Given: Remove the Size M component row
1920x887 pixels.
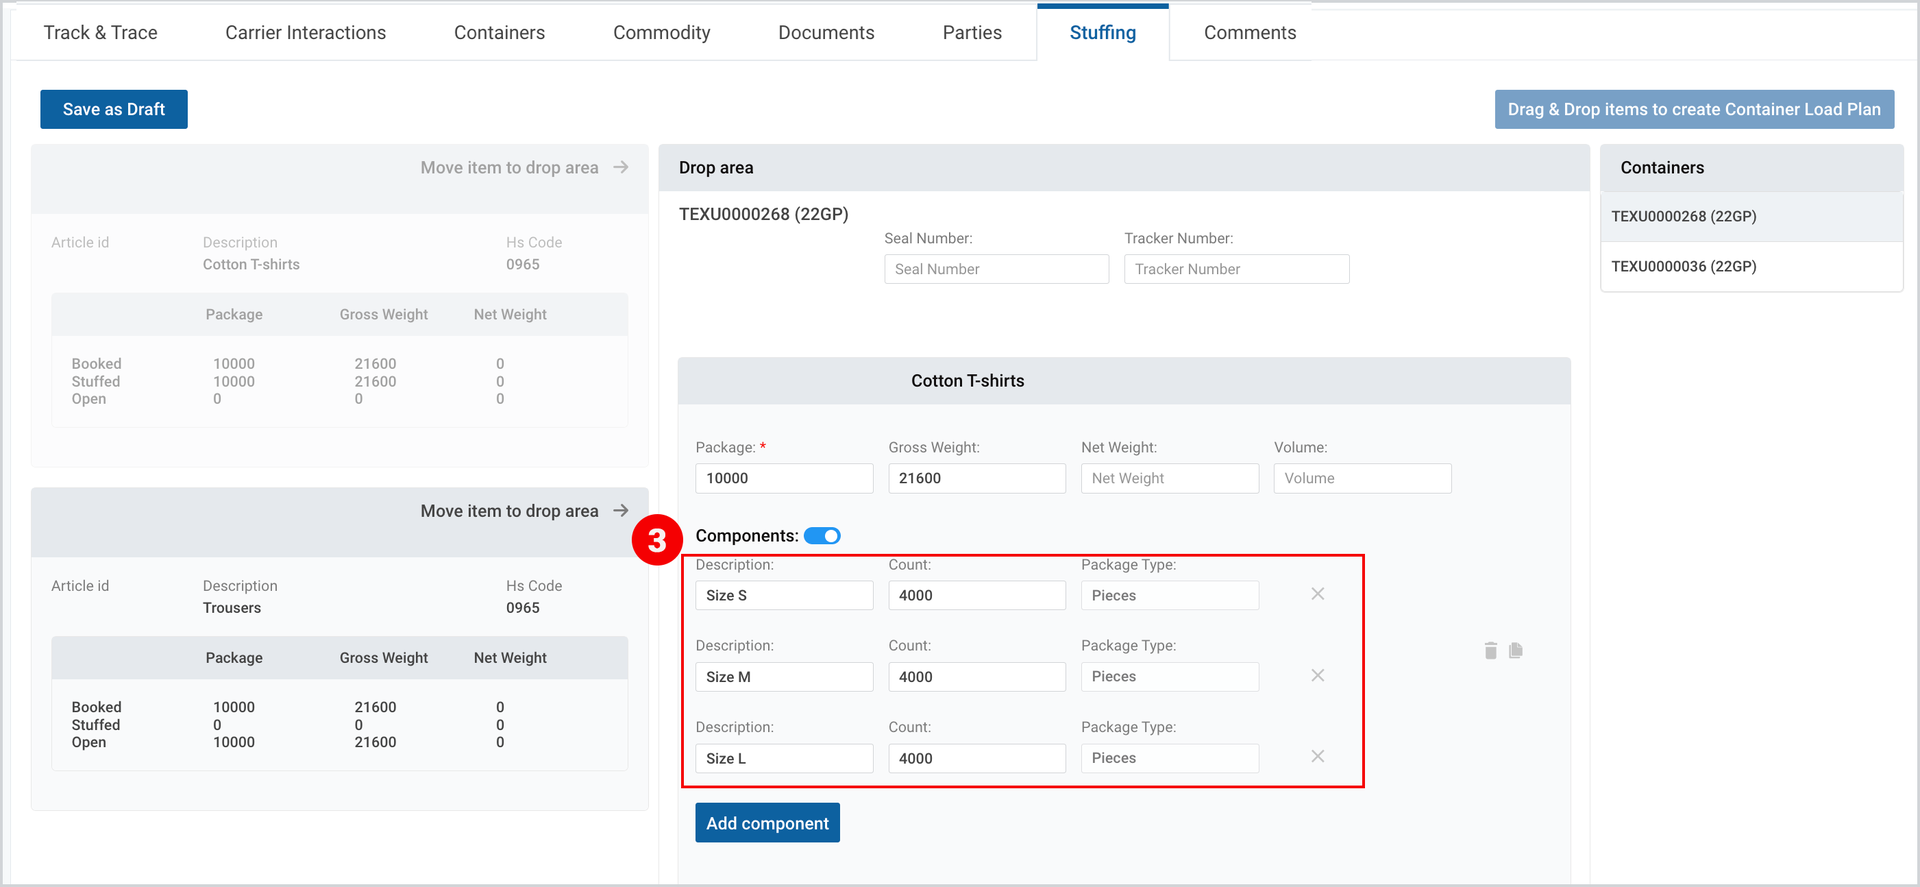Looking at the screenshot, I should coord(1318,676).
